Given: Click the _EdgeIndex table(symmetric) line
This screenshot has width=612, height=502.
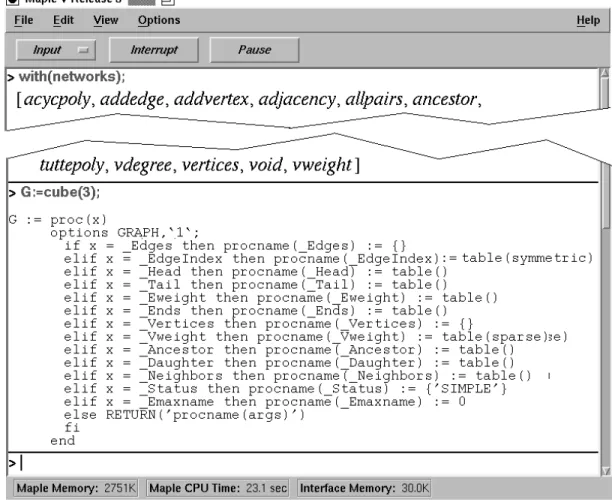Looking at the screenshot, I should (x=329, y=259).
